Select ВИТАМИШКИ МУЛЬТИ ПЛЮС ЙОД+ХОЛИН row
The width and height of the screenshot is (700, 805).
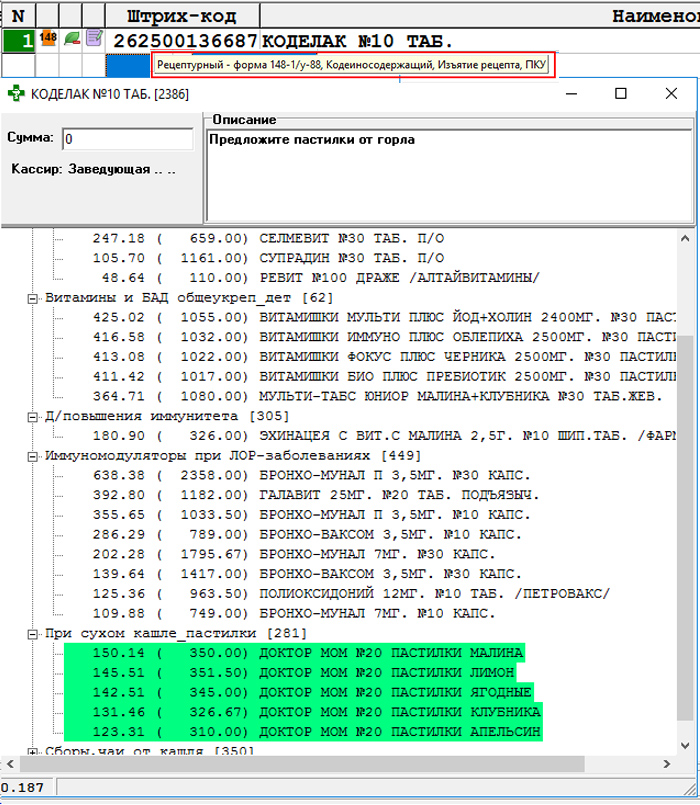[x=384, y=318]
